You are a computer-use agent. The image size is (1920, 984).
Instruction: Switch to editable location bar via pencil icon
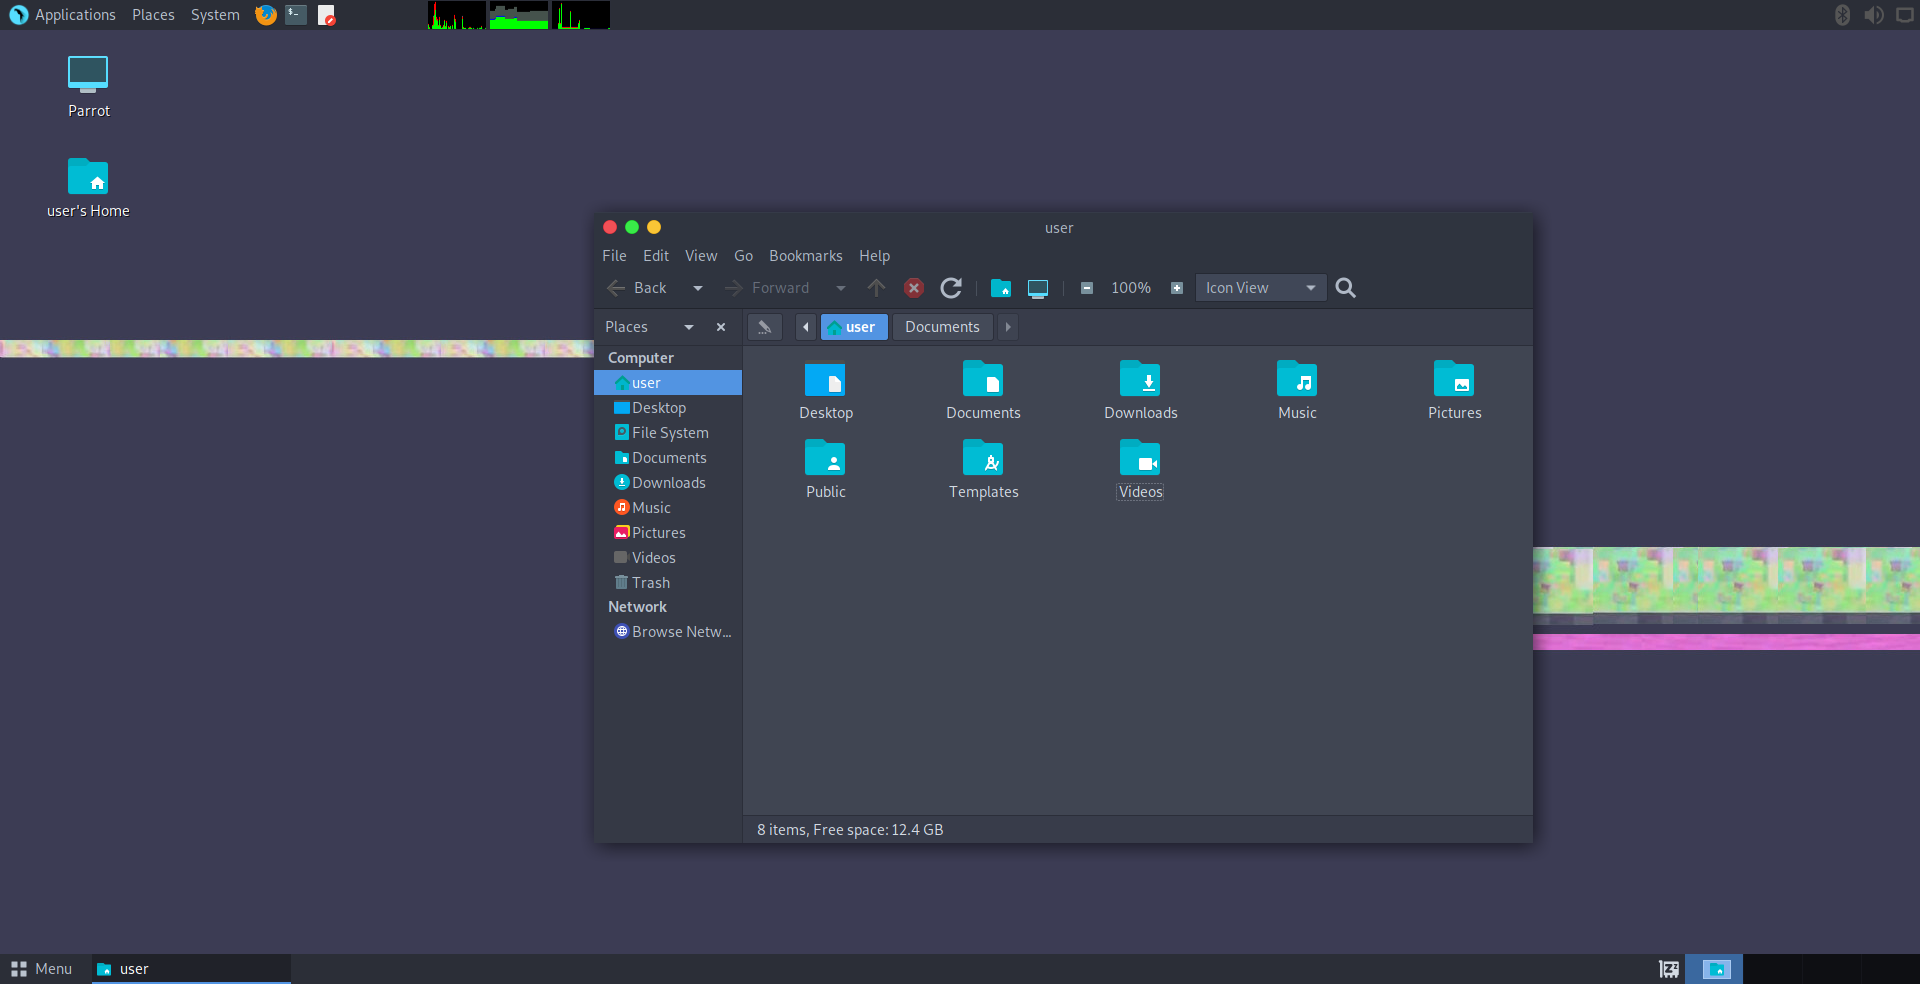(x=764, y=327)
